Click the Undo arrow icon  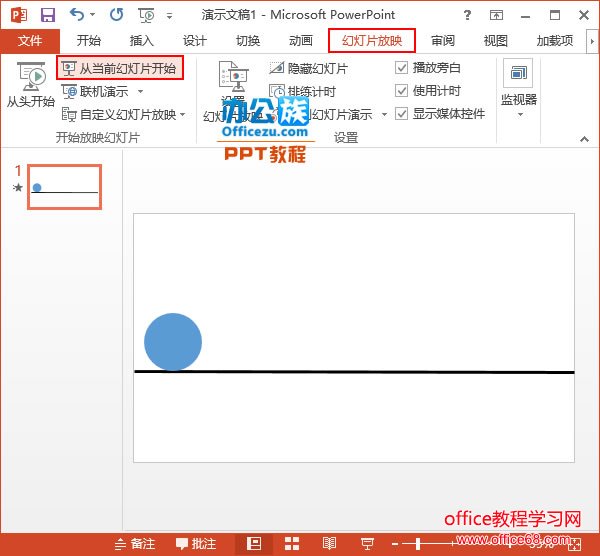click(77, 15)
